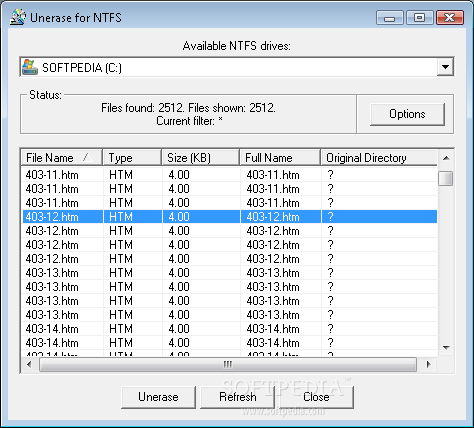
Task: Sort by Type column header
Action: pyautogui.click(x=132, y=158)
